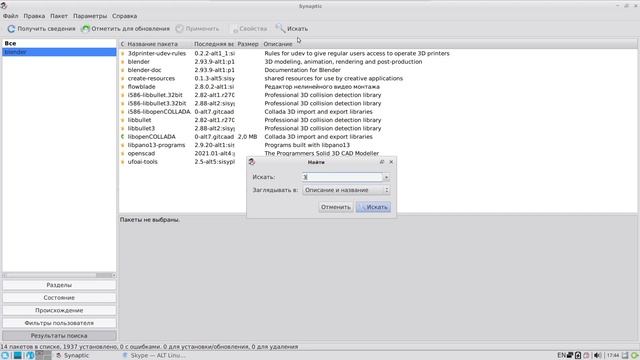
Task: Click the Искать text input field
Action: [342, 177]
